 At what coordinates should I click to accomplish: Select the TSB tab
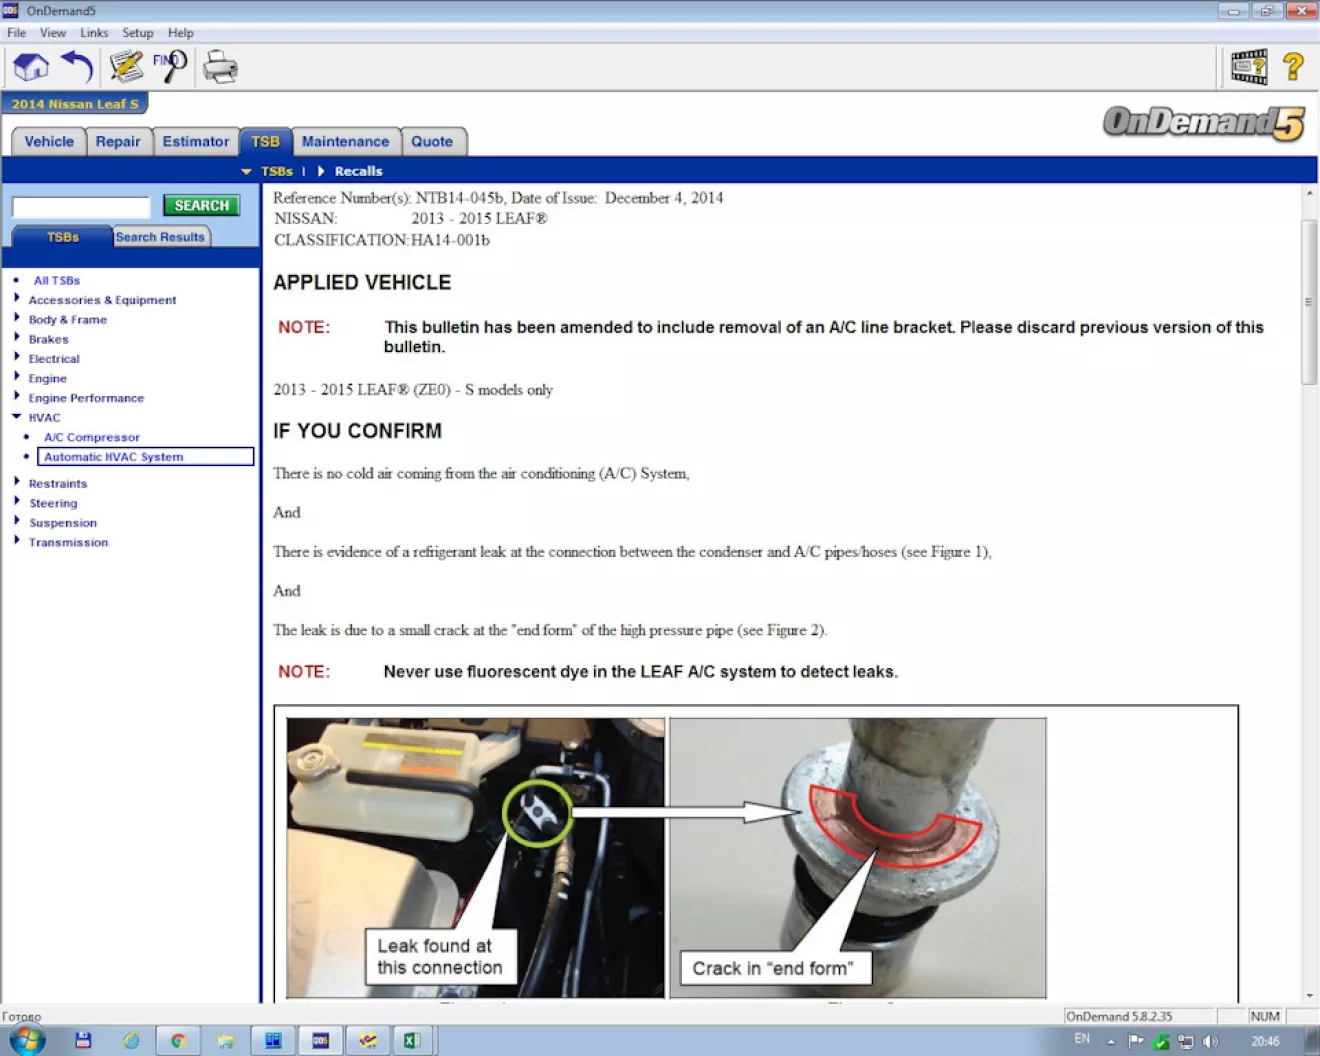(265, 142)
